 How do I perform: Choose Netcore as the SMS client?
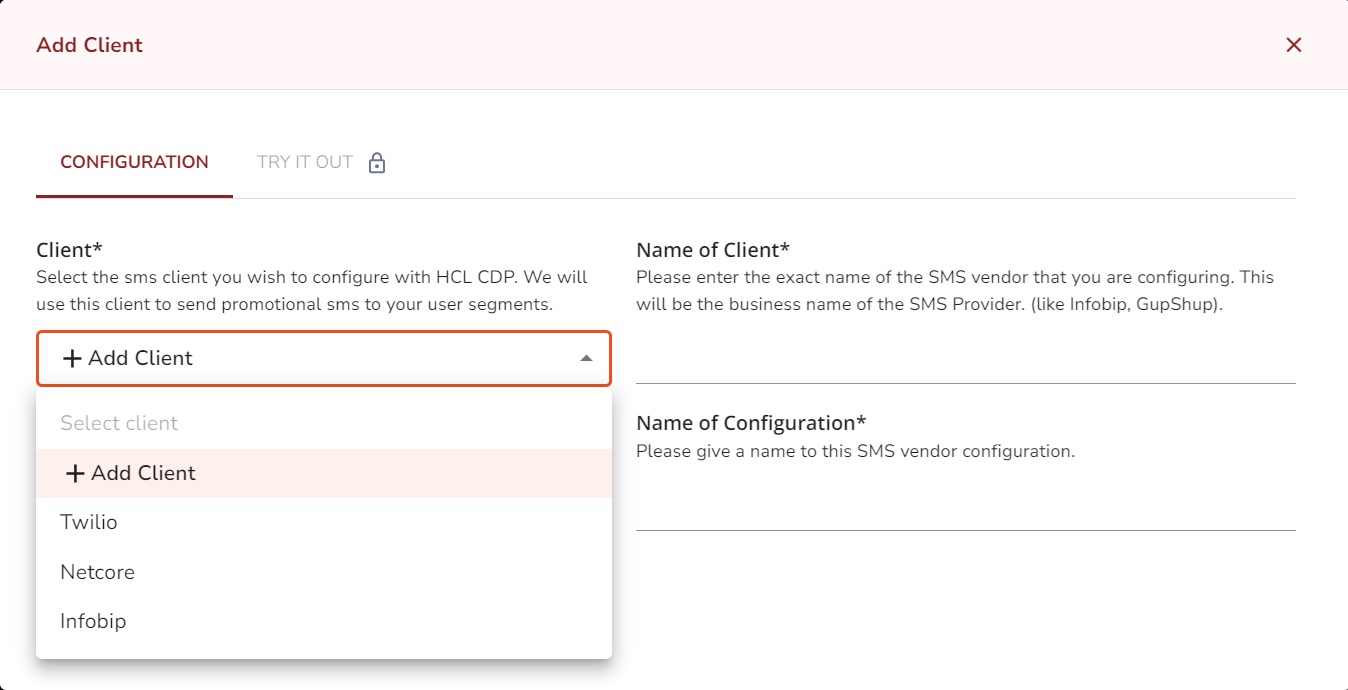97,572
